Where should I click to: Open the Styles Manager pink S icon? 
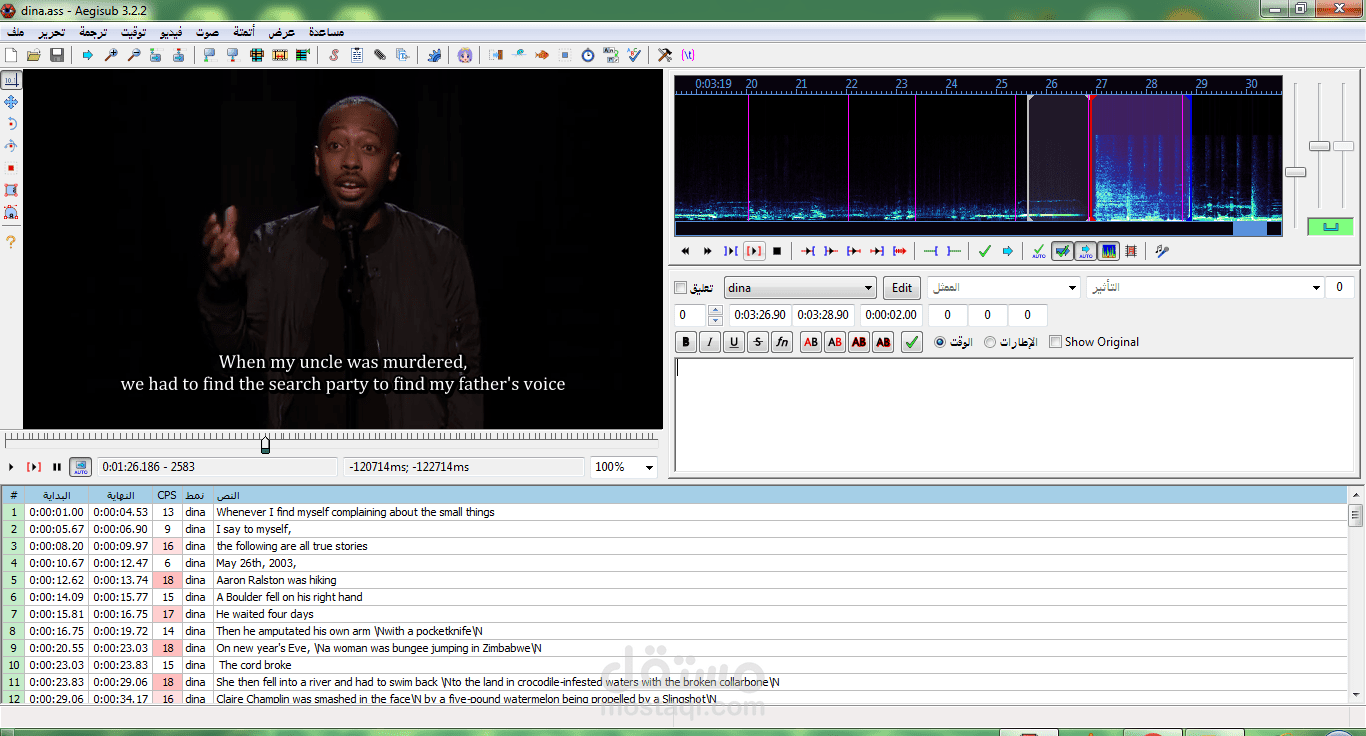coord(334,55)
